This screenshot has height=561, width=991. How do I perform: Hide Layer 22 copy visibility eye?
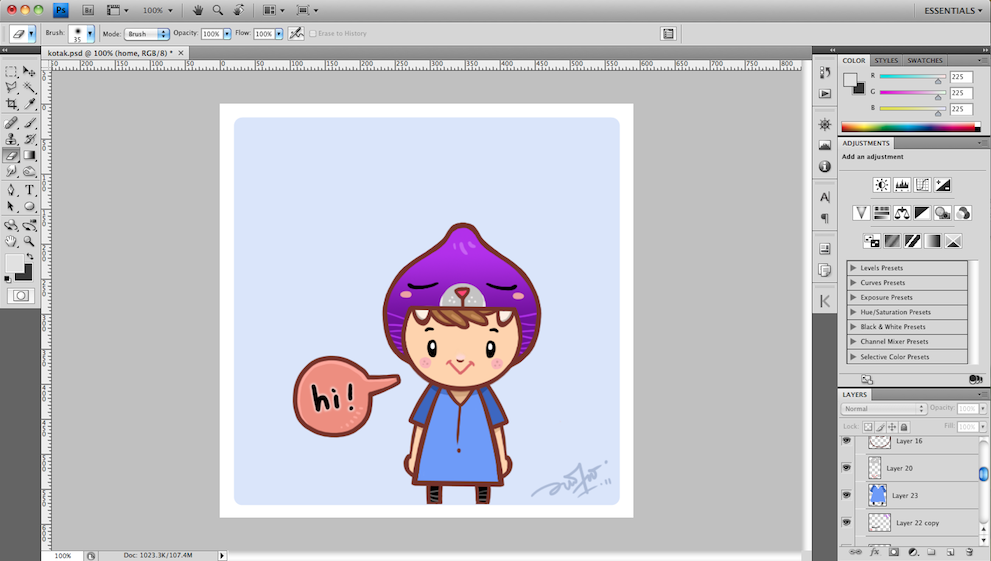tap(846, 522)
